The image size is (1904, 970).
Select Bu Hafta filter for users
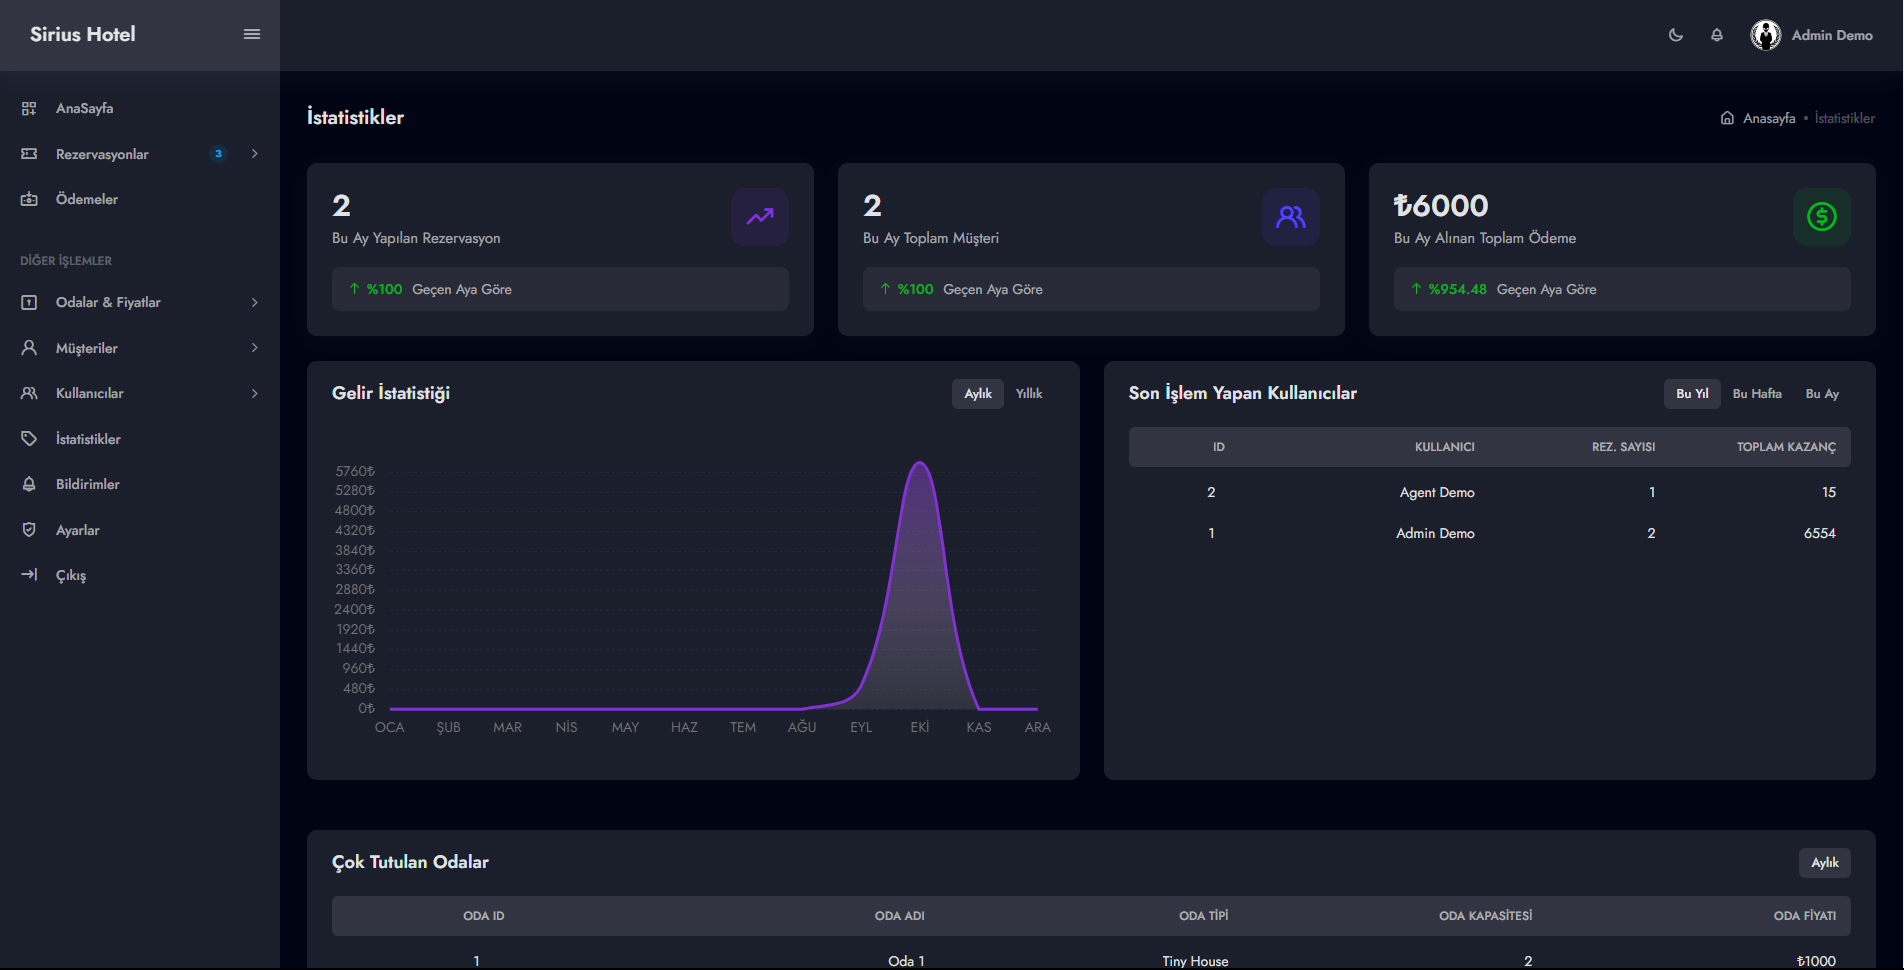coord(1757,394)
